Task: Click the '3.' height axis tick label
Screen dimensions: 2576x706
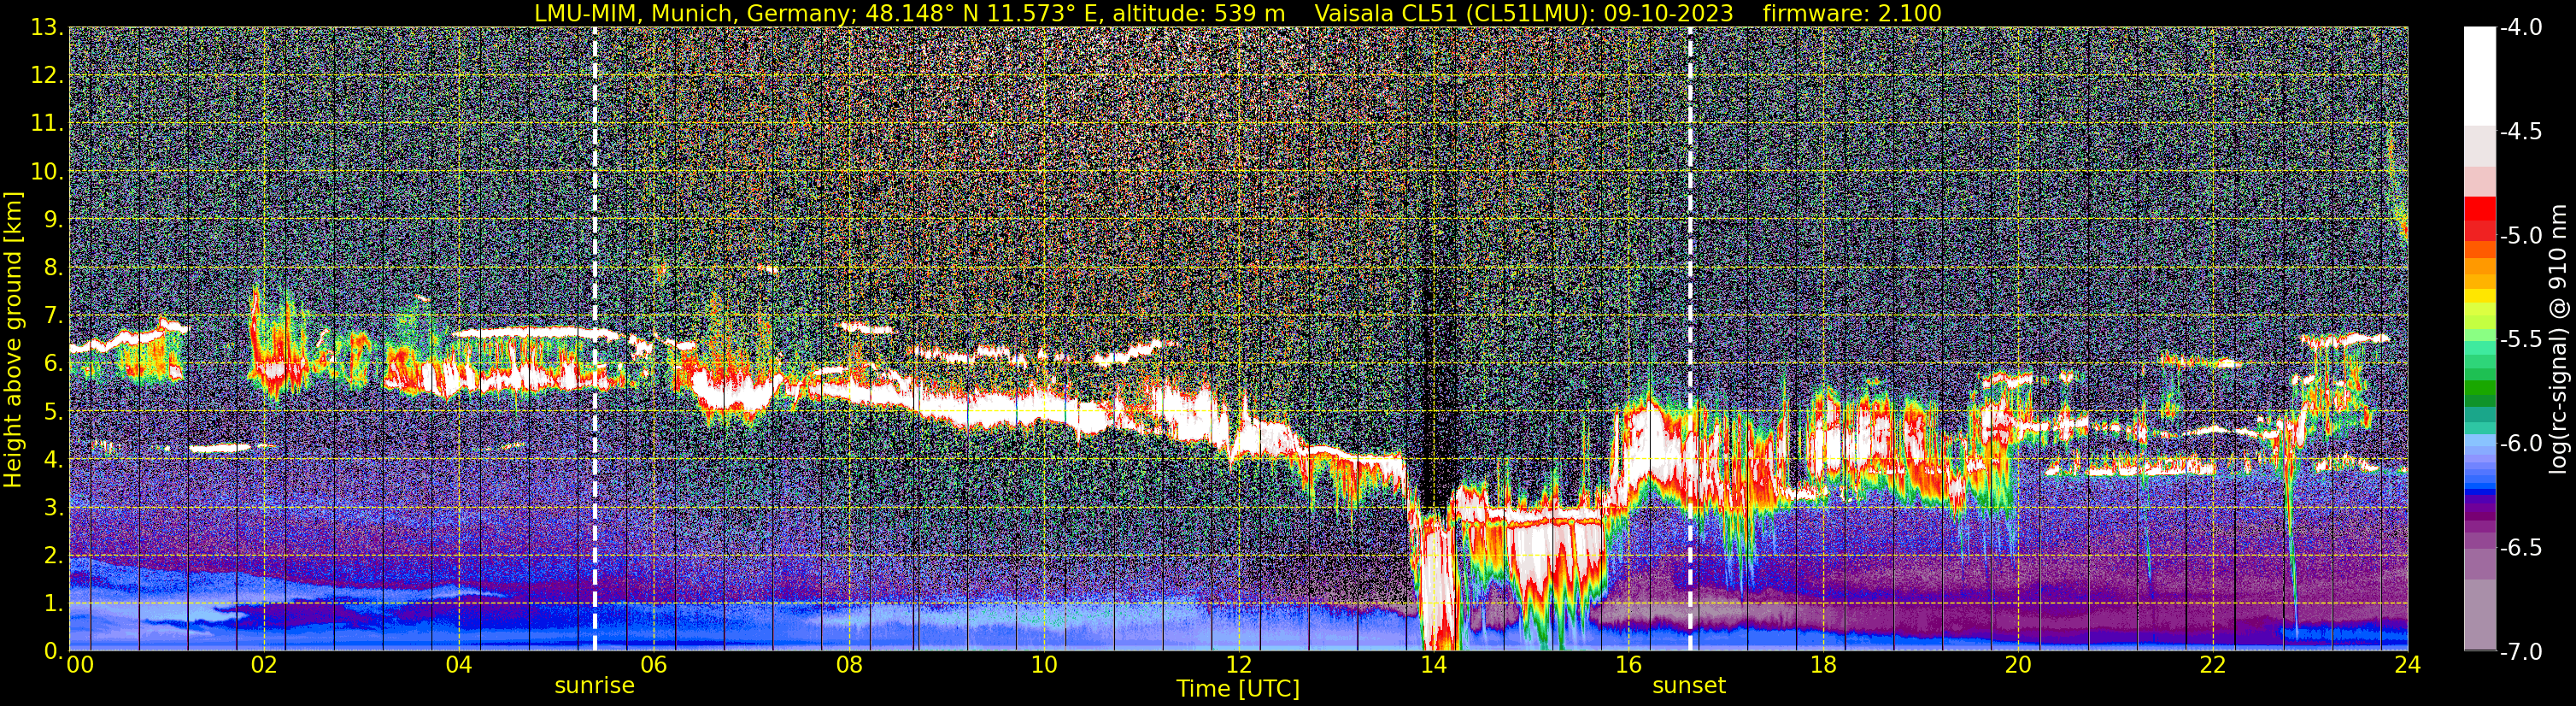Action: (x=53, y=508)
